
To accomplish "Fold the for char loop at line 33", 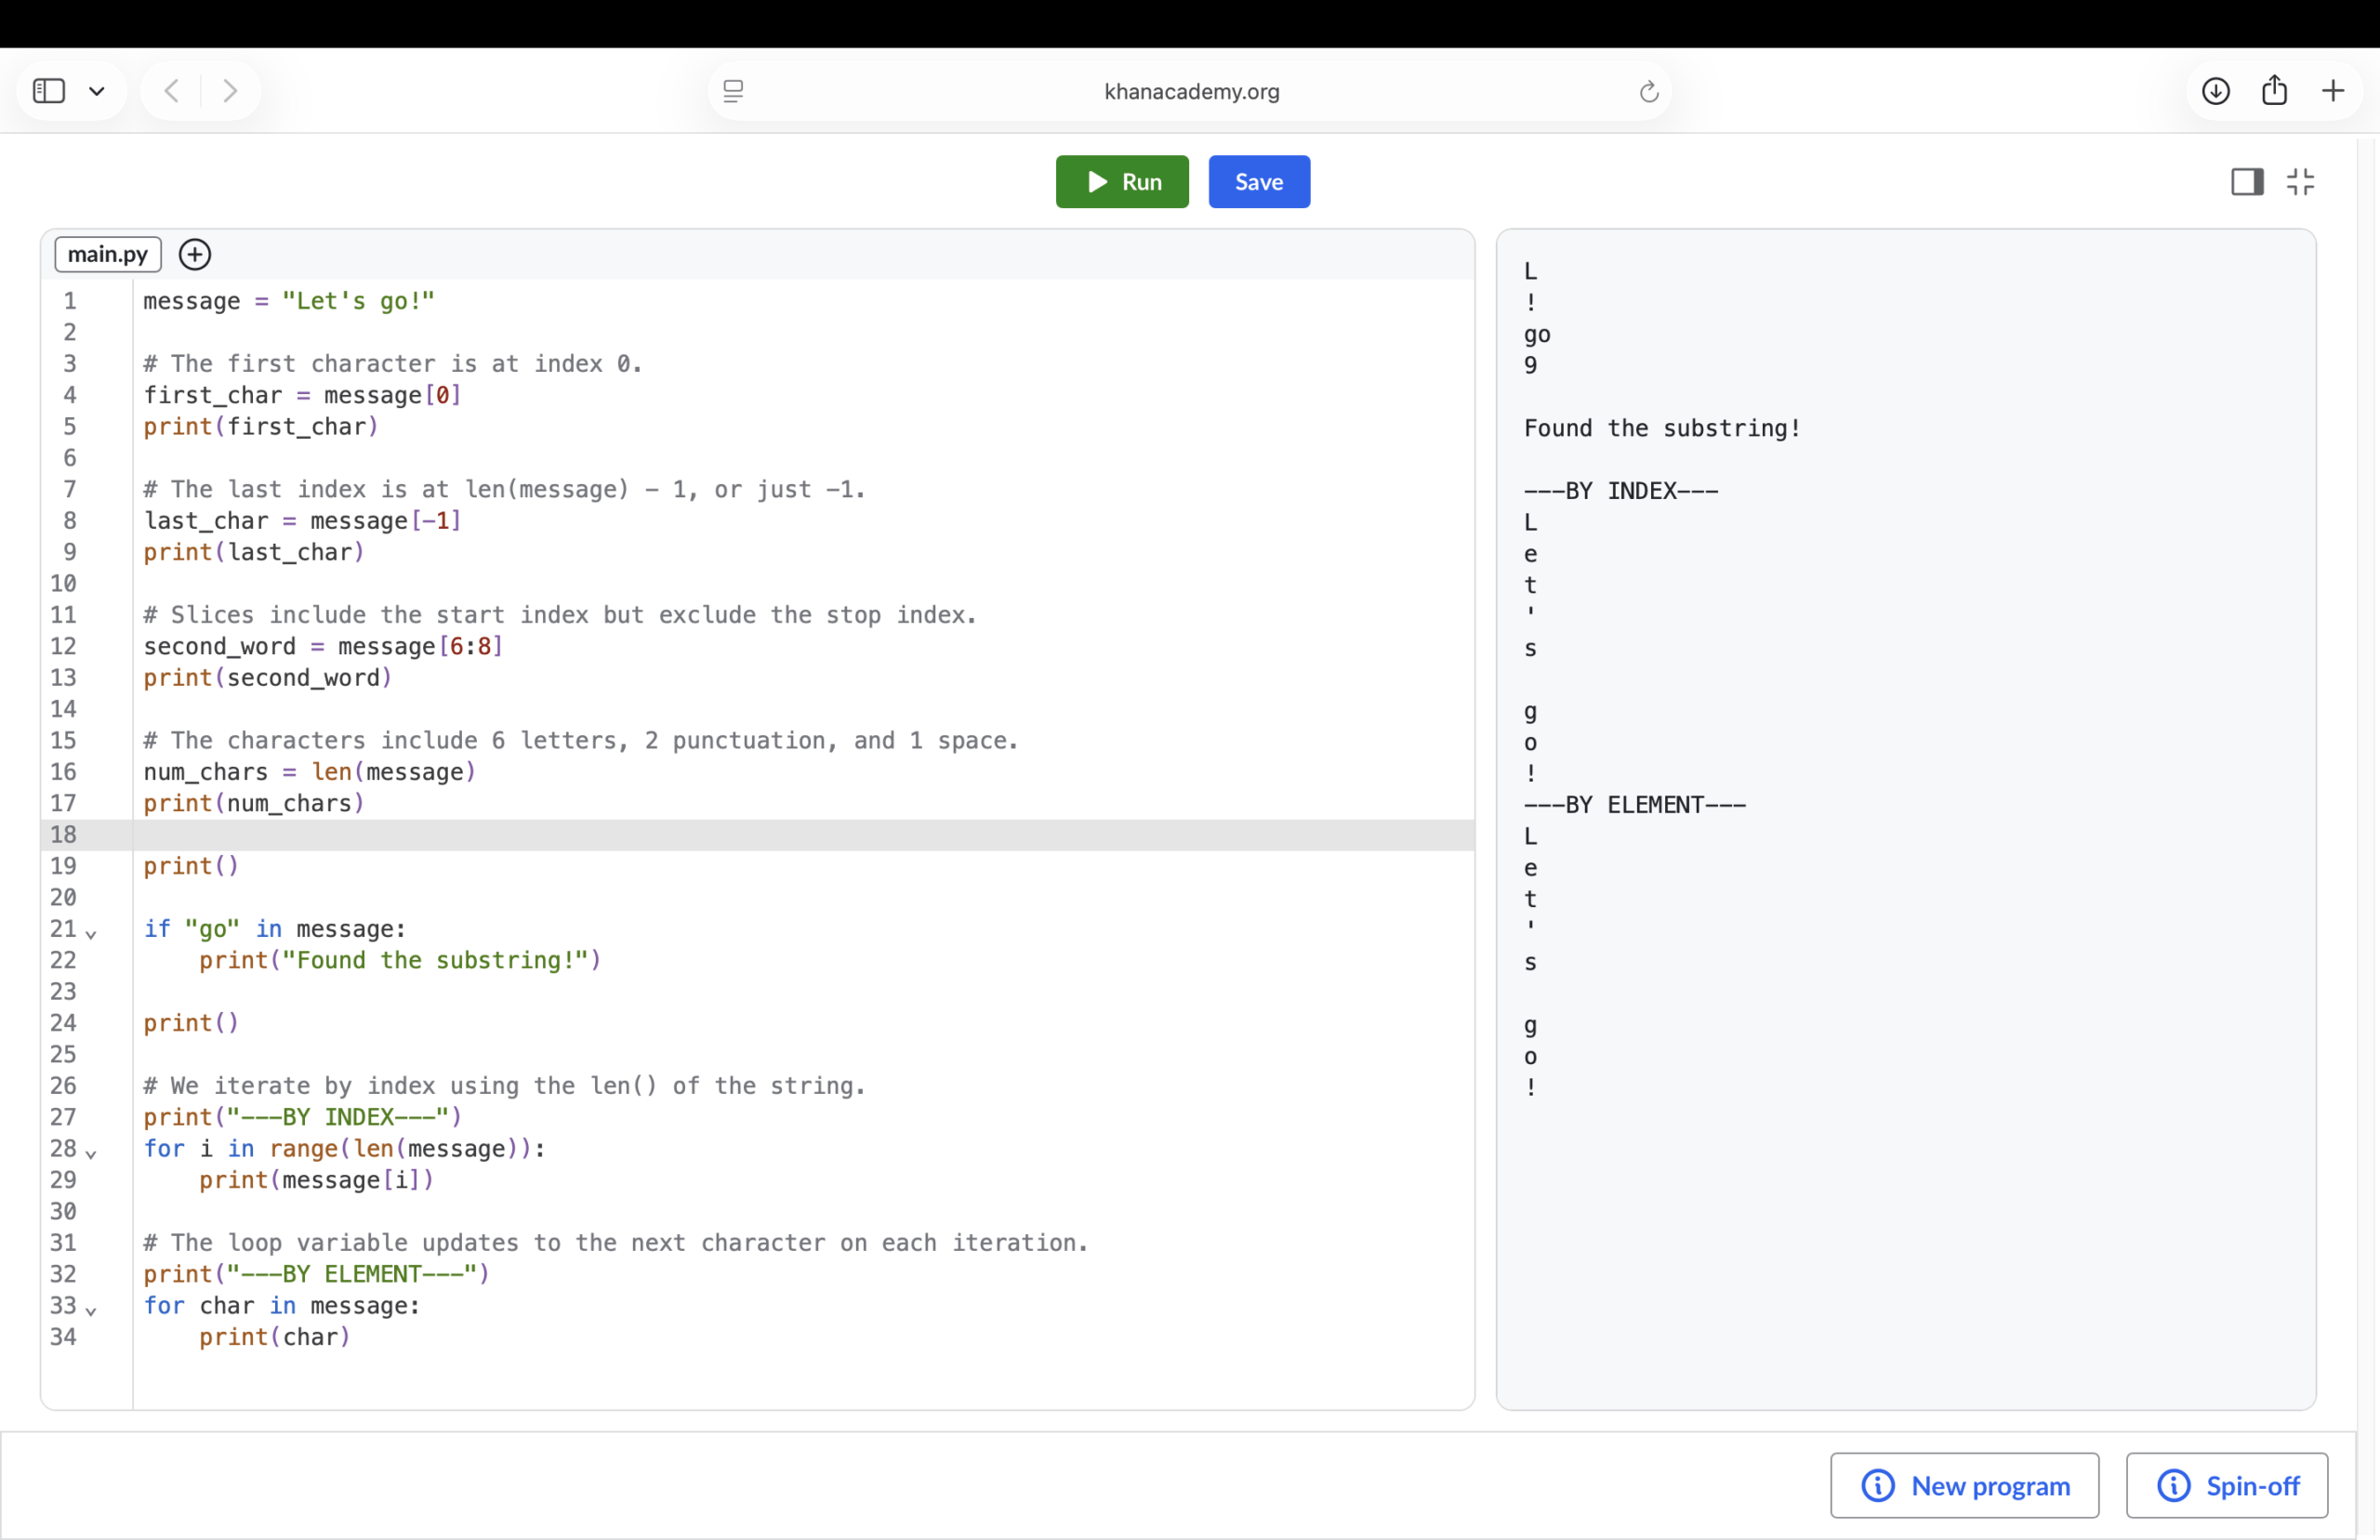I will pos(91,1311).
